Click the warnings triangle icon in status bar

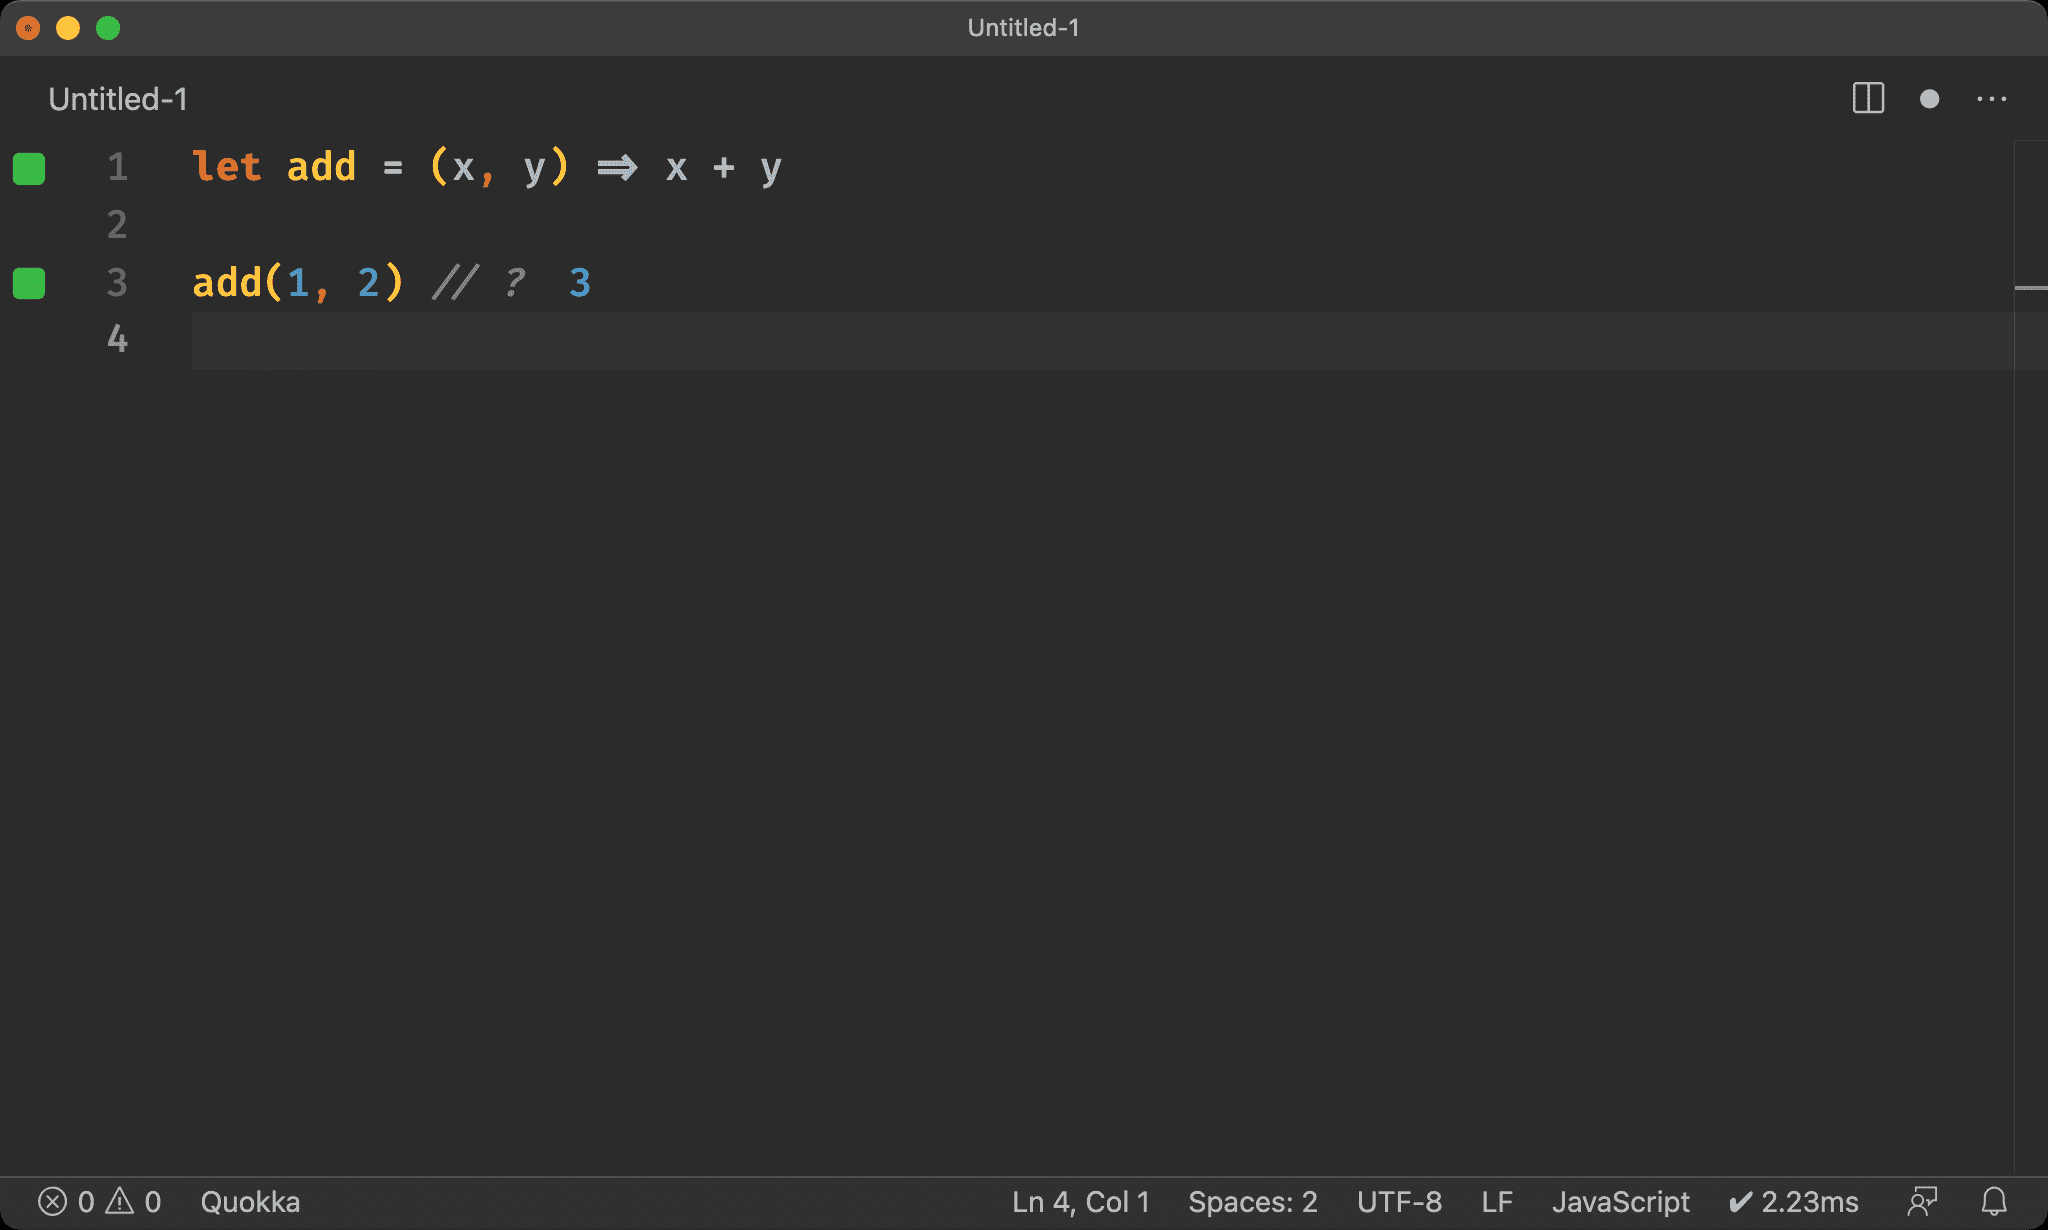tap(120, 1201)
